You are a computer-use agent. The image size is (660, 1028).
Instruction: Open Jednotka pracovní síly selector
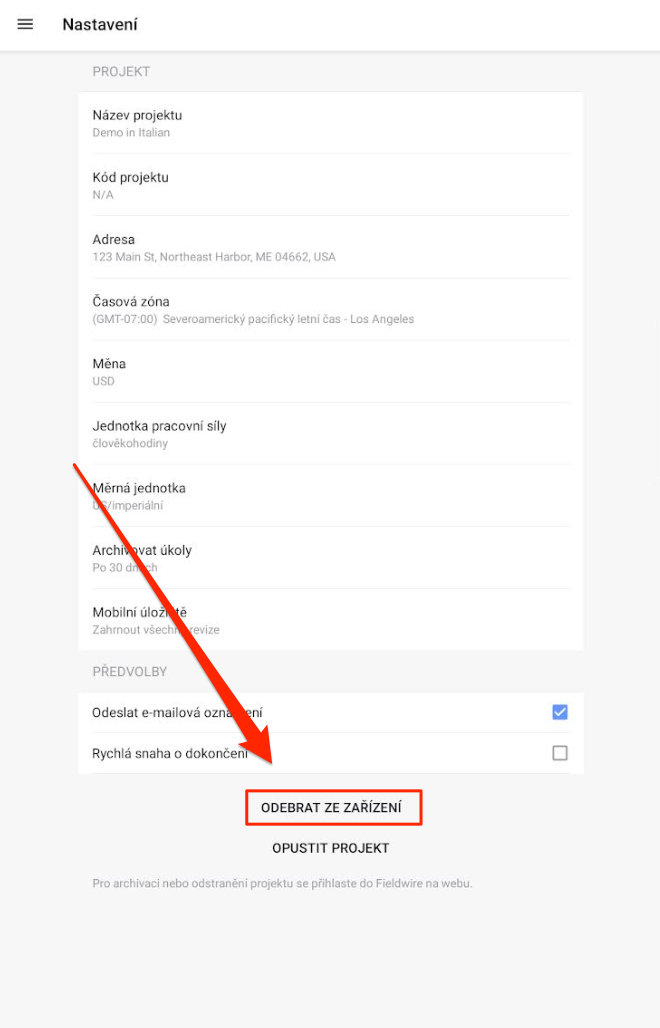pos(330,434)
